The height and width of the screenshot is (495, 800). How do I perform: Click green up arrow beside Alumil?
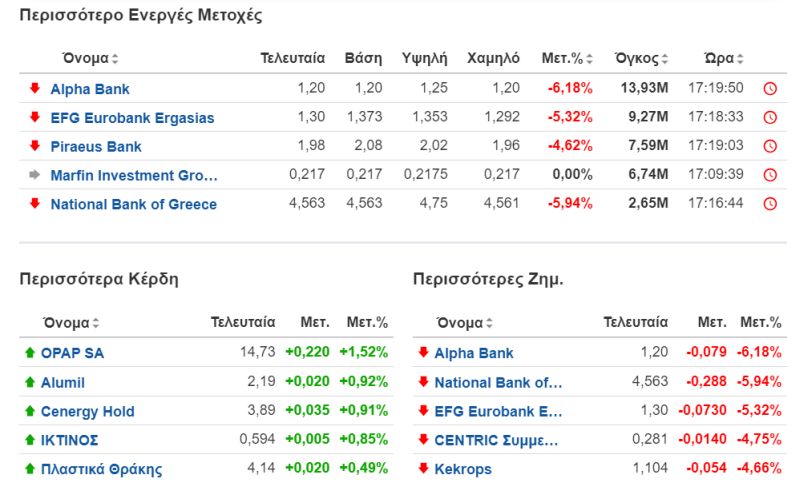tap(29, 382)
